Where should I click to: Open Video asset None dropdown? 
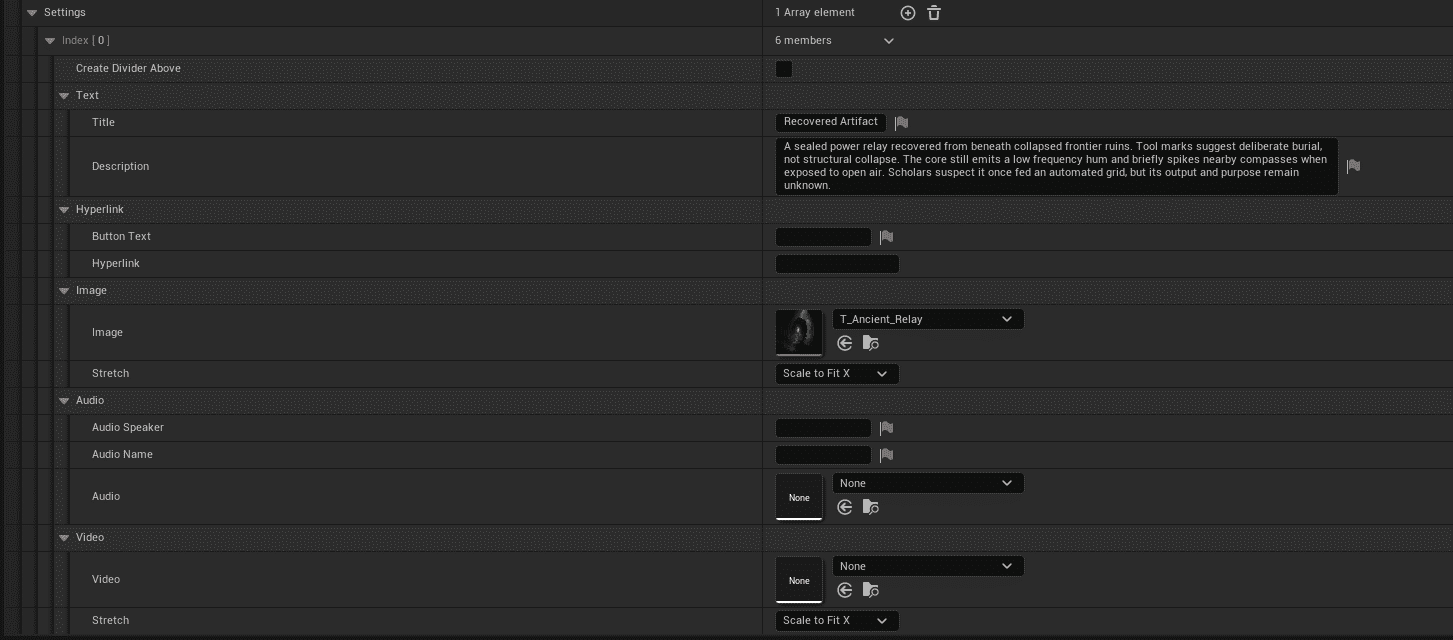928,566
